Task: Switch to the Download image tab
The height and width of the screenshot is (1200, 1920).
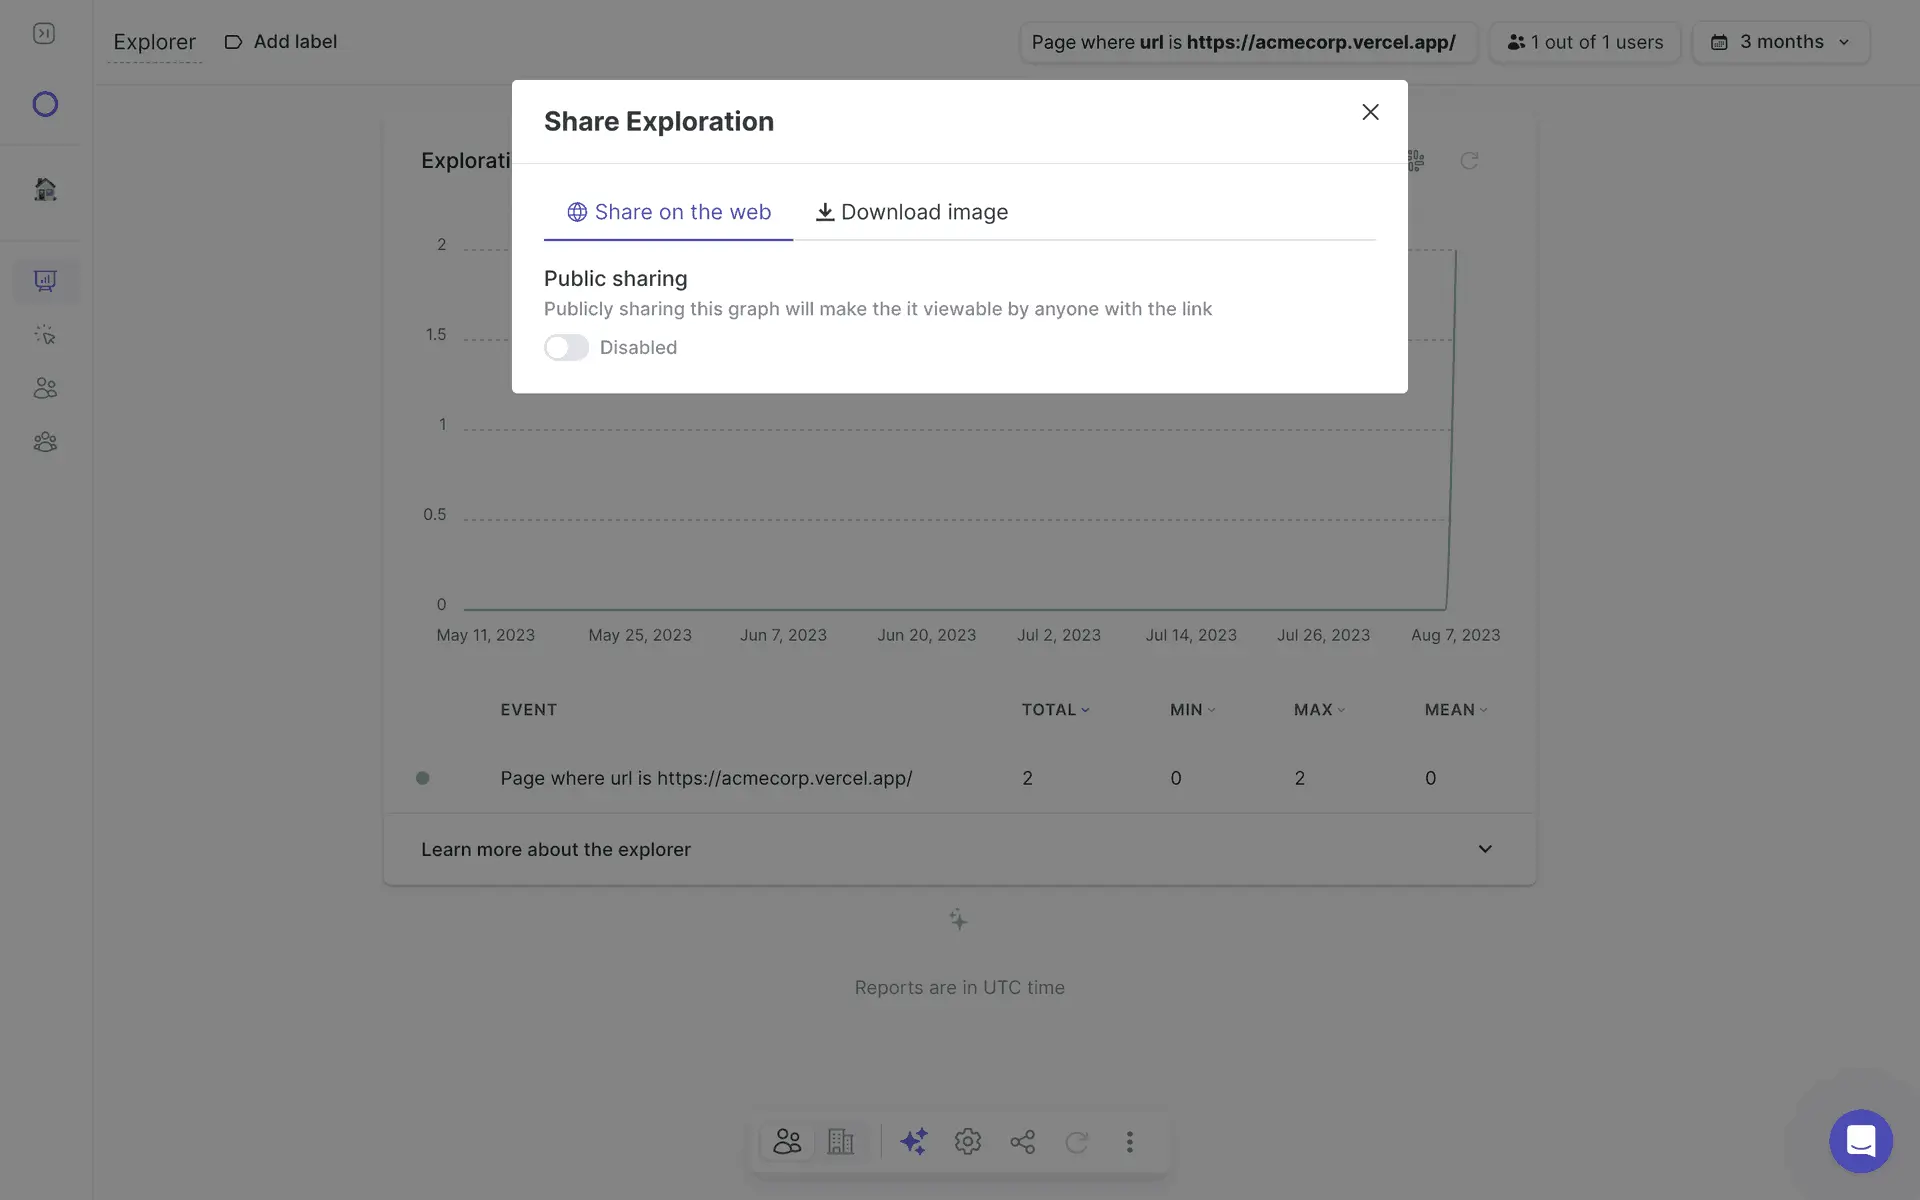Action: point(911,212)
